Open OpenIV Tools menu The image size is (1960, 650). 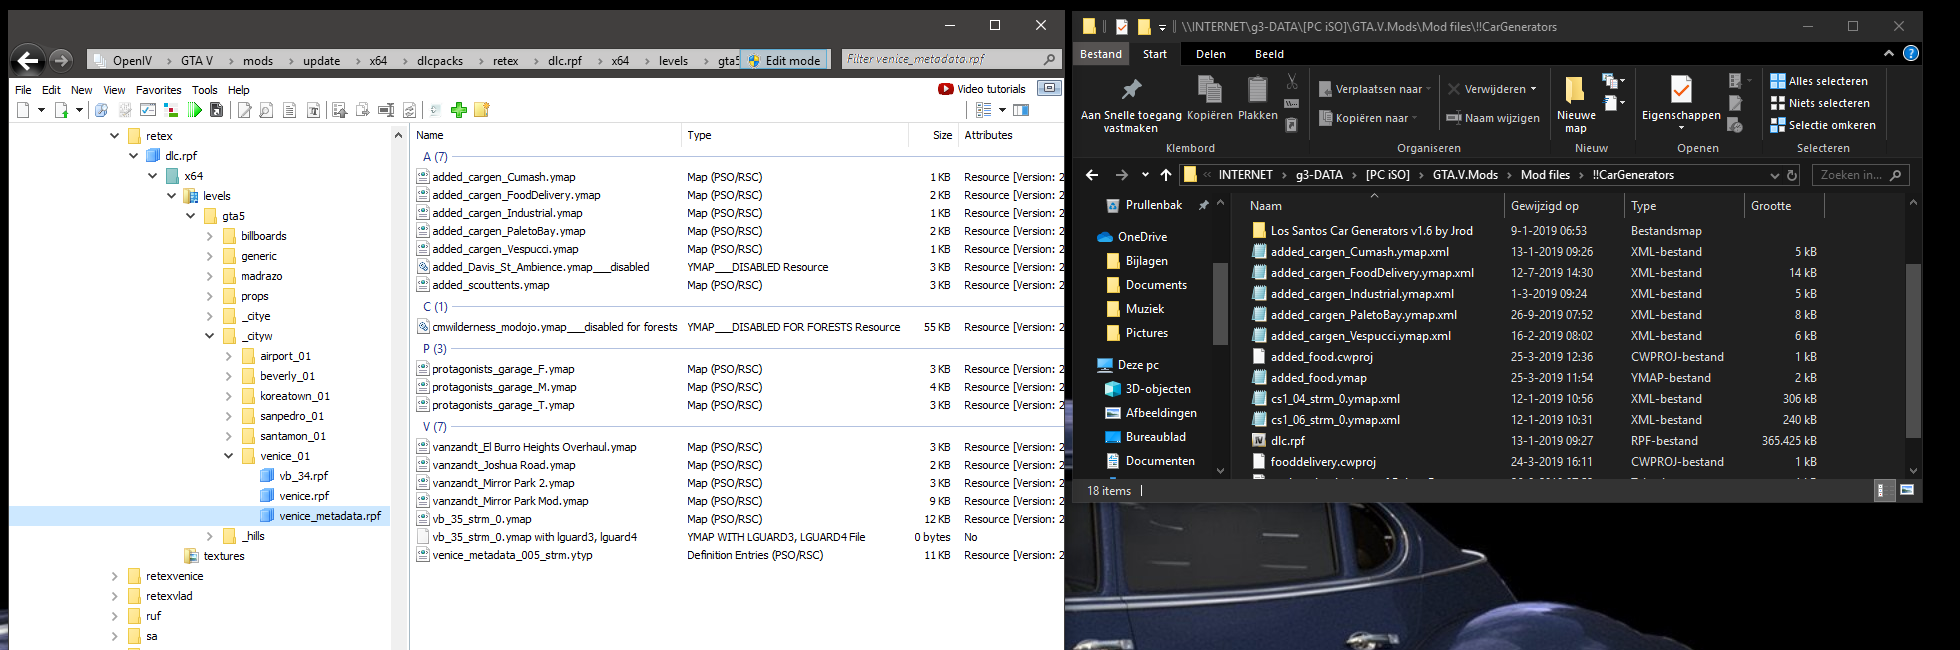[x=205, y=90]
